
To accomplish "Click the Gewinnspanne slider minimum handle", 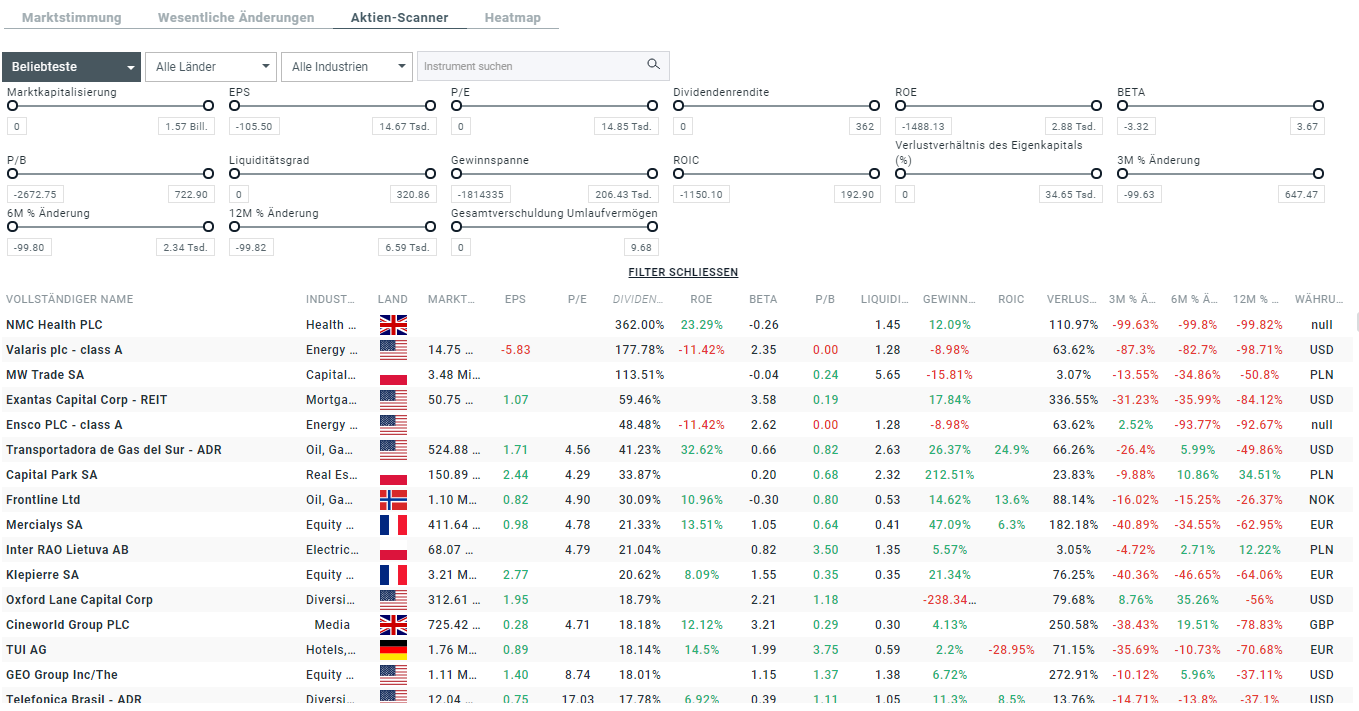I will [456, 174].
